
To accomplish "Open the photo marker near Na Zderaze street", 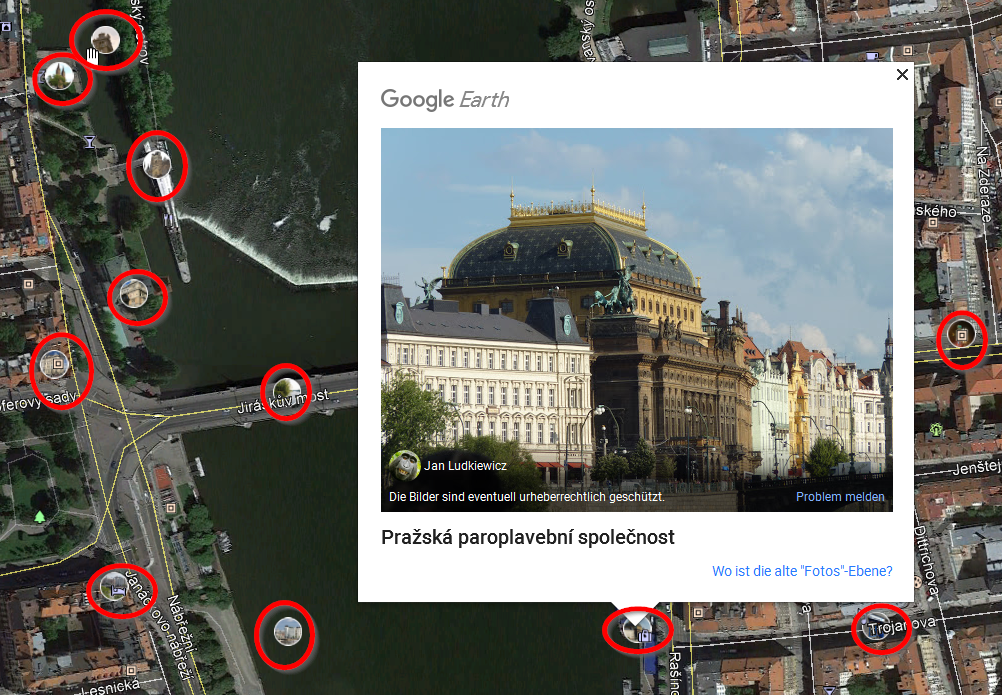I will (x=962, y=338).
